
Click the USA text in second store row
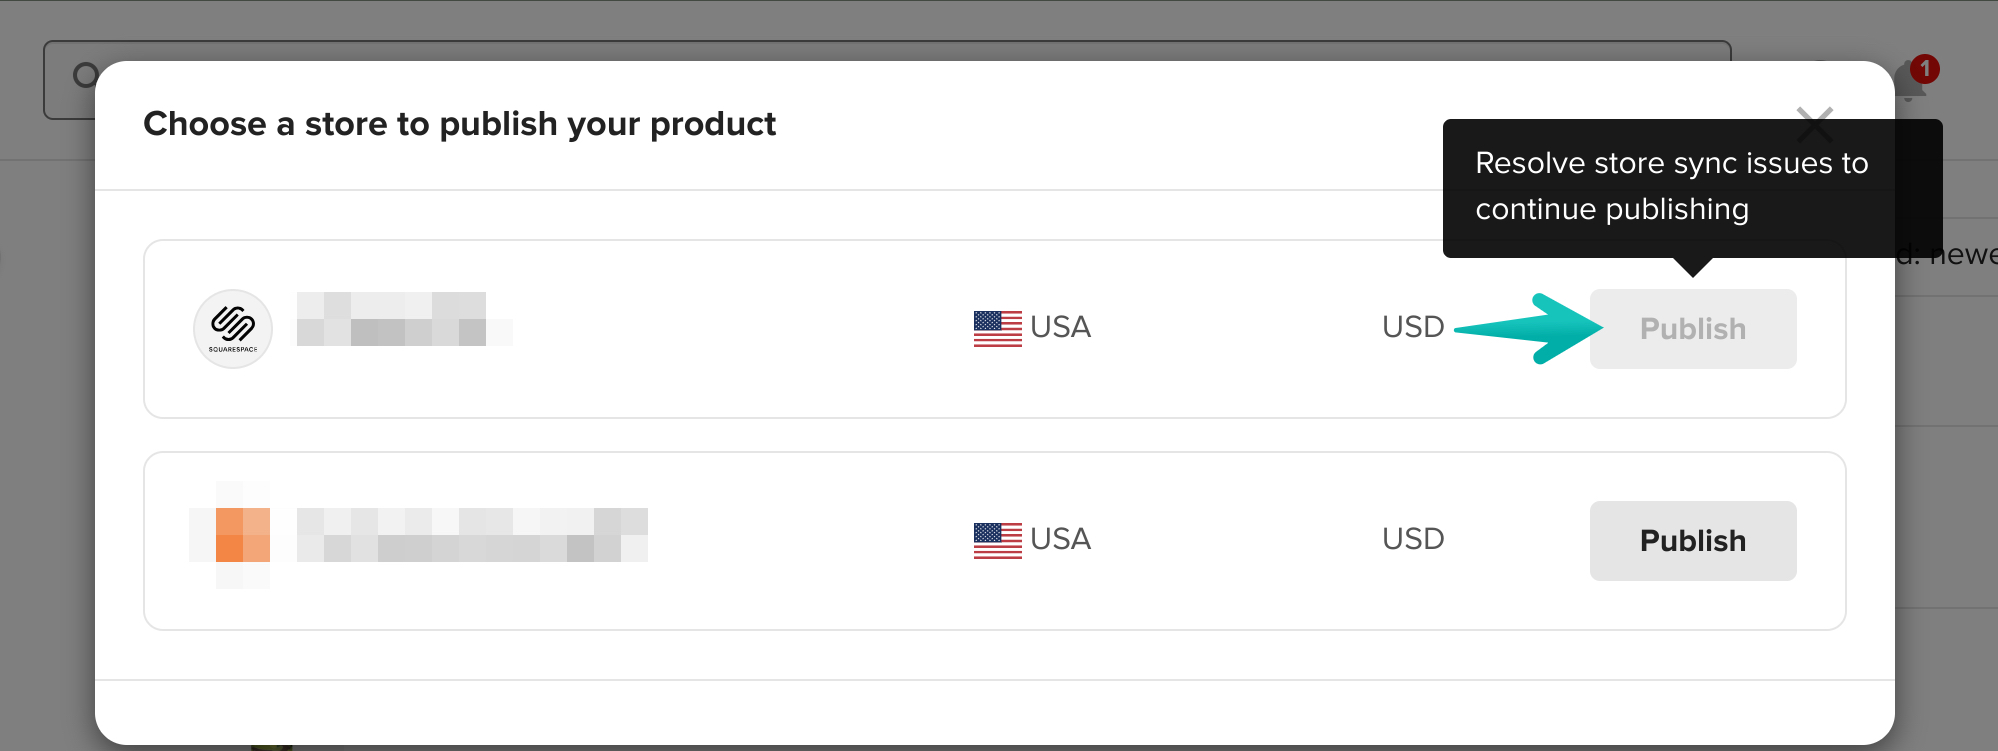point(1060,539)
